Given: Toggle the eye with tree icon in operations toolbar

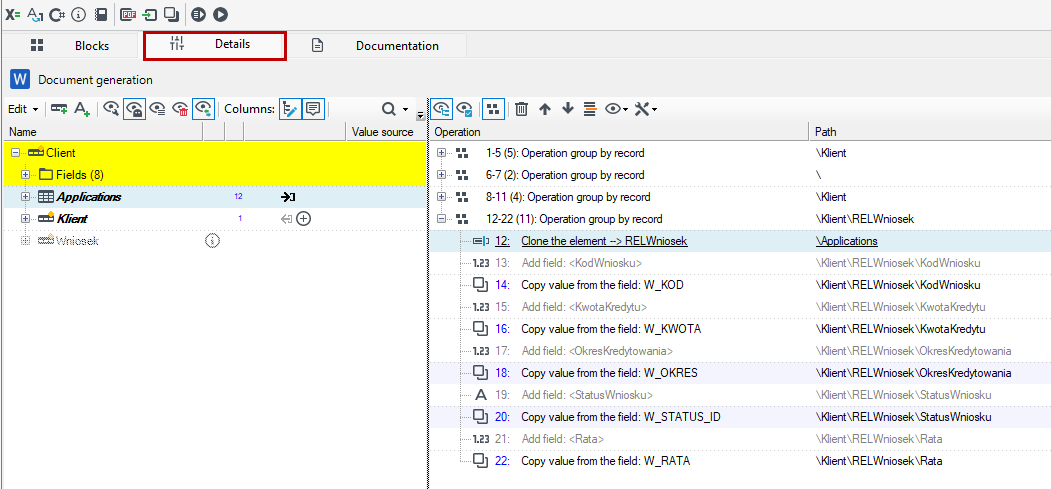Looking at the screenshot, I should click(x=441, y=109).
